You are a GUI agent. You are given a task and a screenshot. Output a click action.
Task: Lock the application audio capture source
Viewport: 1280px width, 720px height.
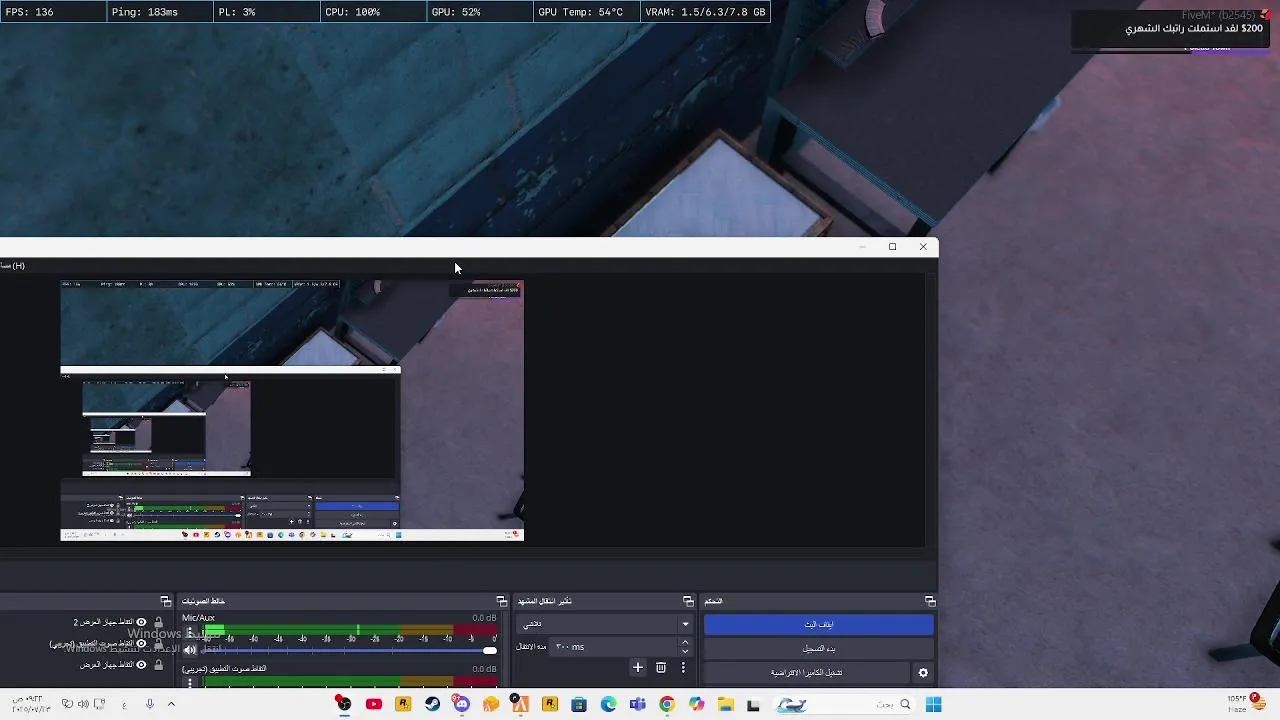[x=158, y=643]
